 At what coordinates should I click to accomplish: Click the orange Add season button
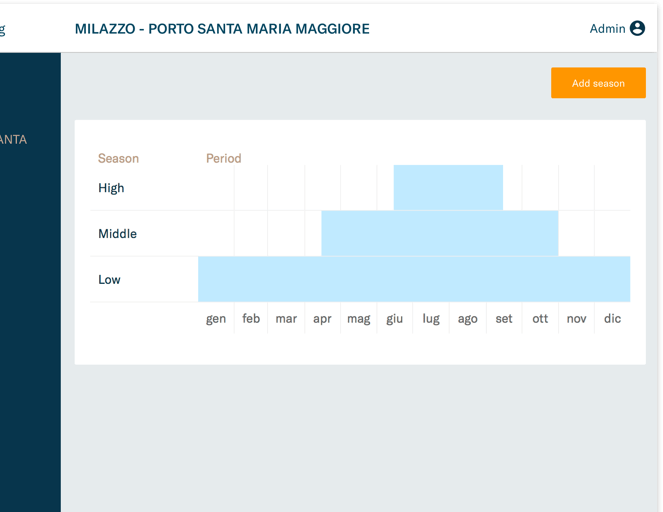pyautogui.click(x=598, y=83)
